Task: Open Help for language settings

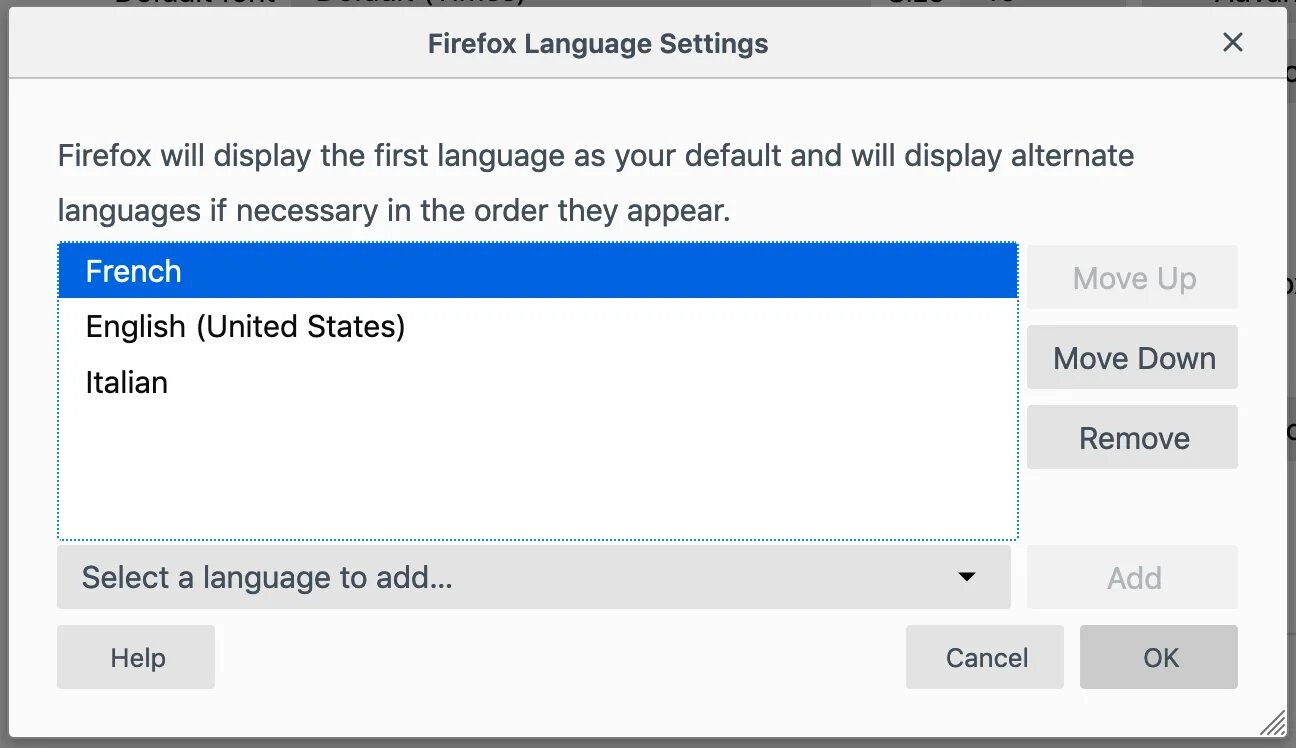Action: click(136, 657)
